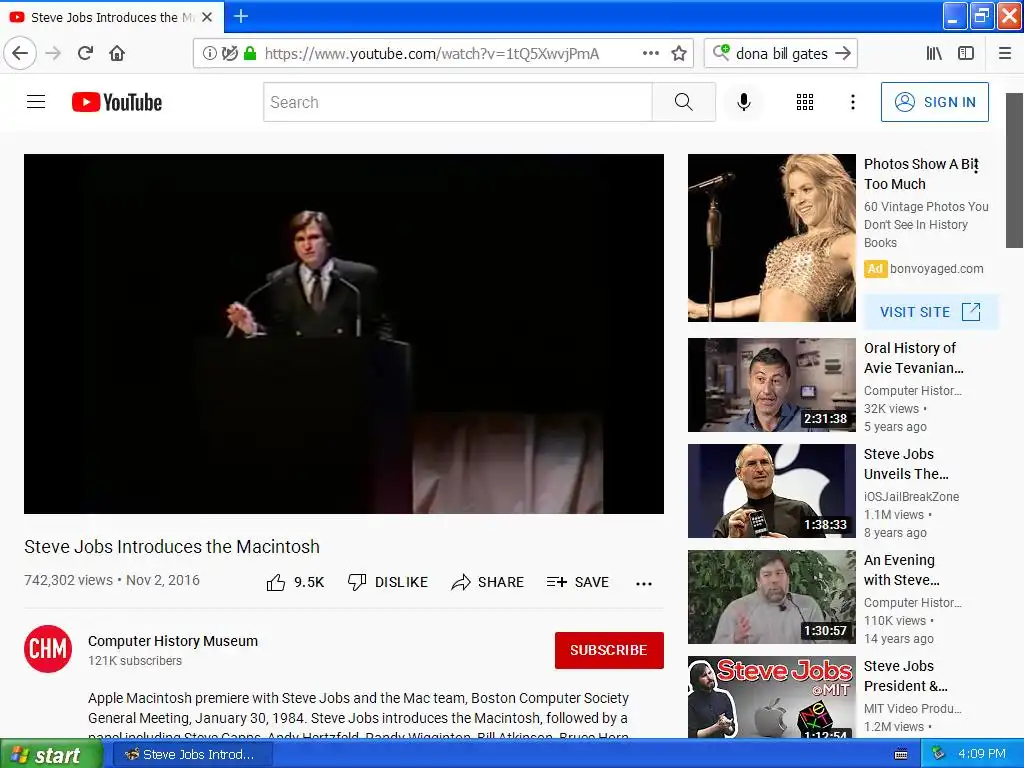Open An Evening with Steve thumbnail

[x=771, y=597]
